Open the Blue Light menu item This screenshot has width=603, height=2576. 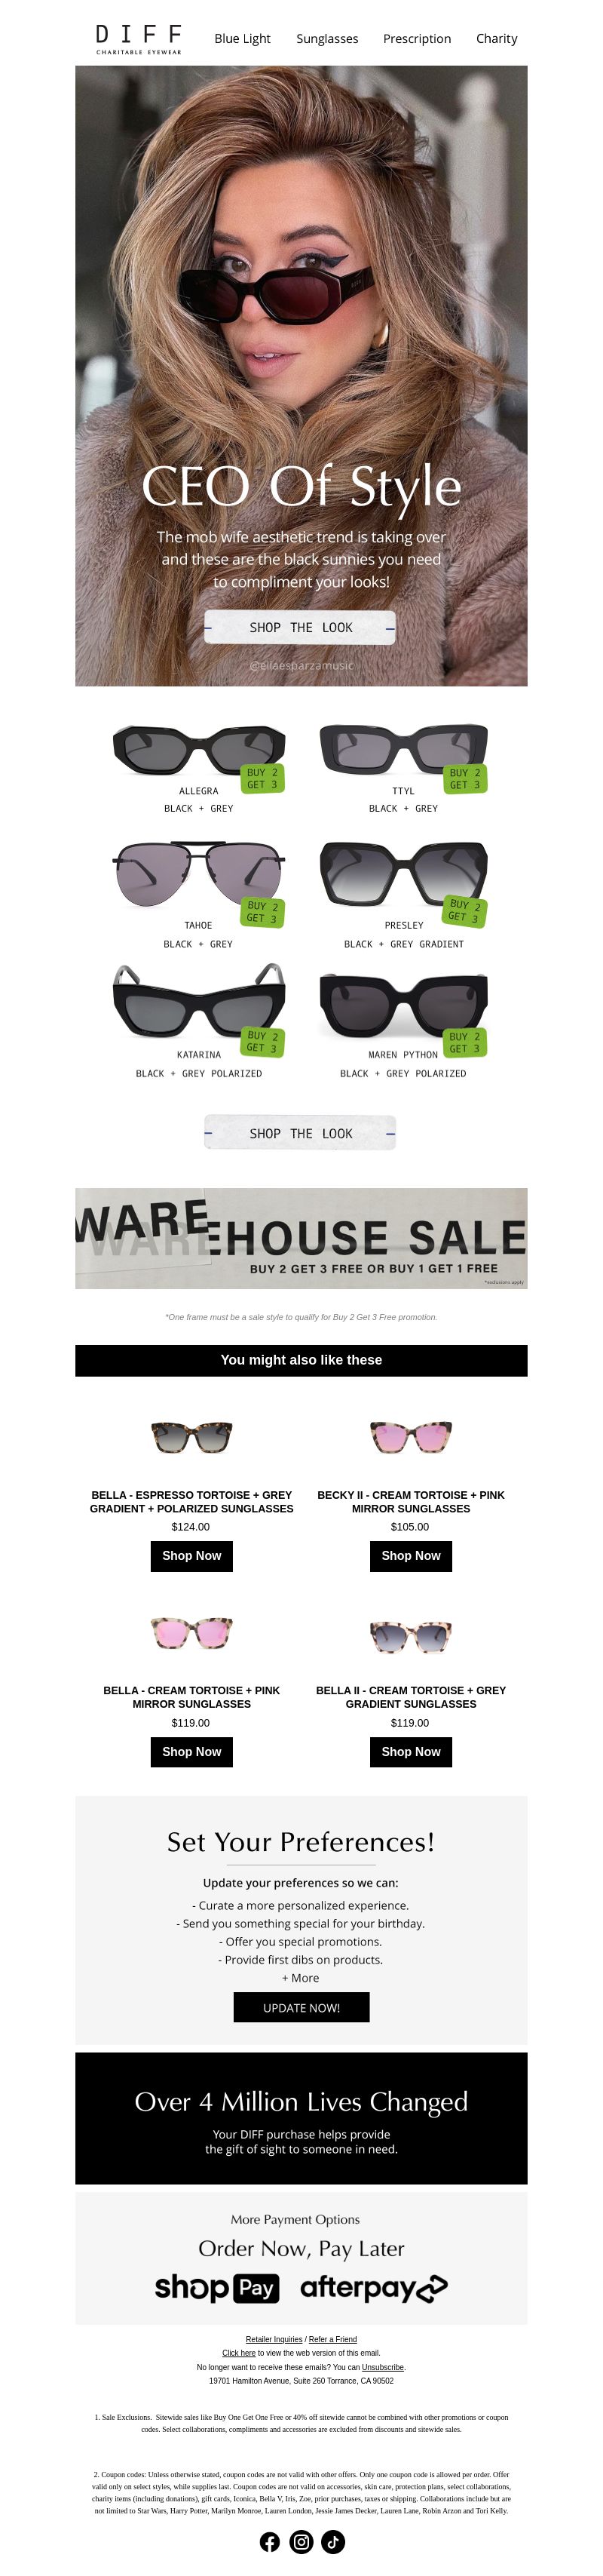[x=242, y=38]
